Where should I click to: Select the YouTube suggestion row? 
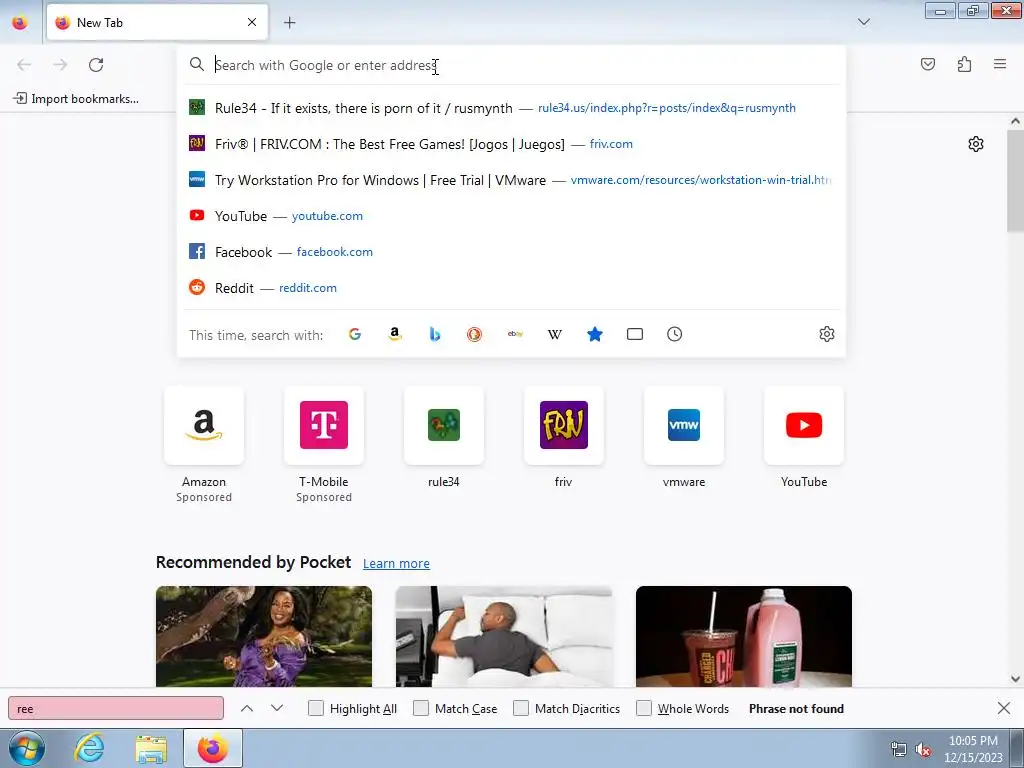[511, 216]
